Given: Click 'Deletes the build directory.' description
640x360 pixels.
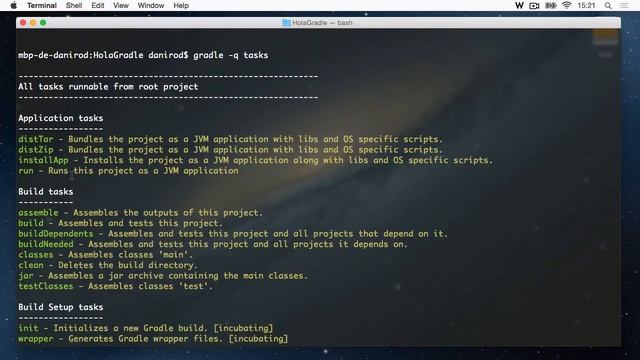Looking at the screenshot, I should [128, 265].
